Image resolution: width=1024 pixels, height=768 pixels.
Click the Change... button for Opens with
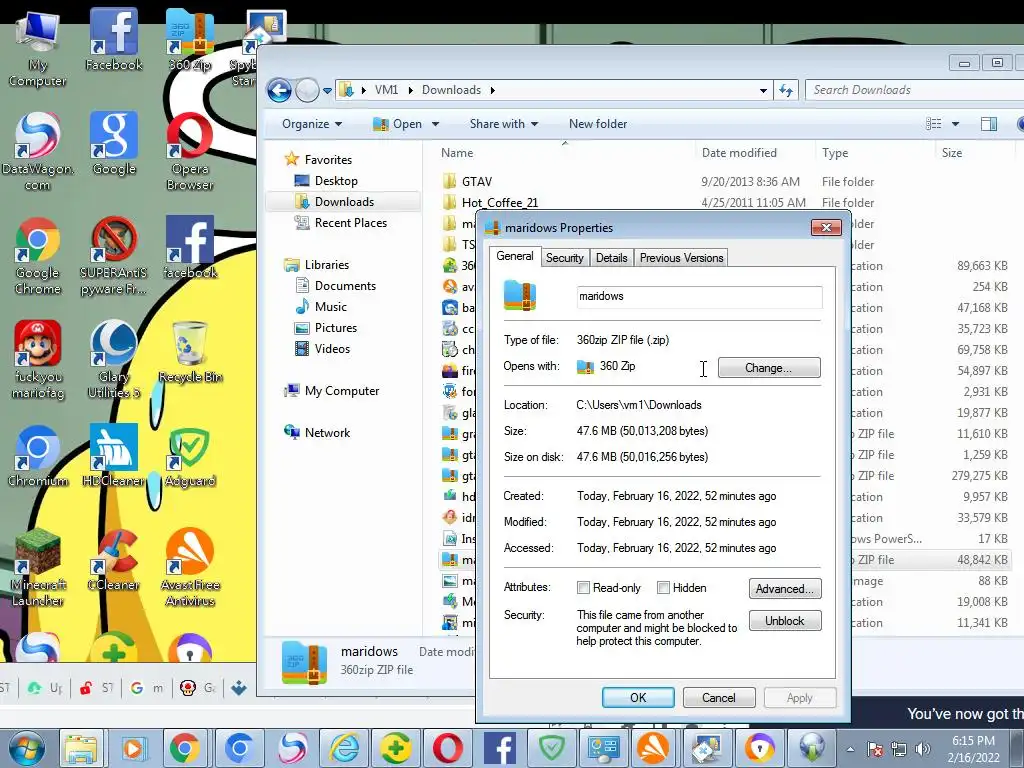(769, 368)
